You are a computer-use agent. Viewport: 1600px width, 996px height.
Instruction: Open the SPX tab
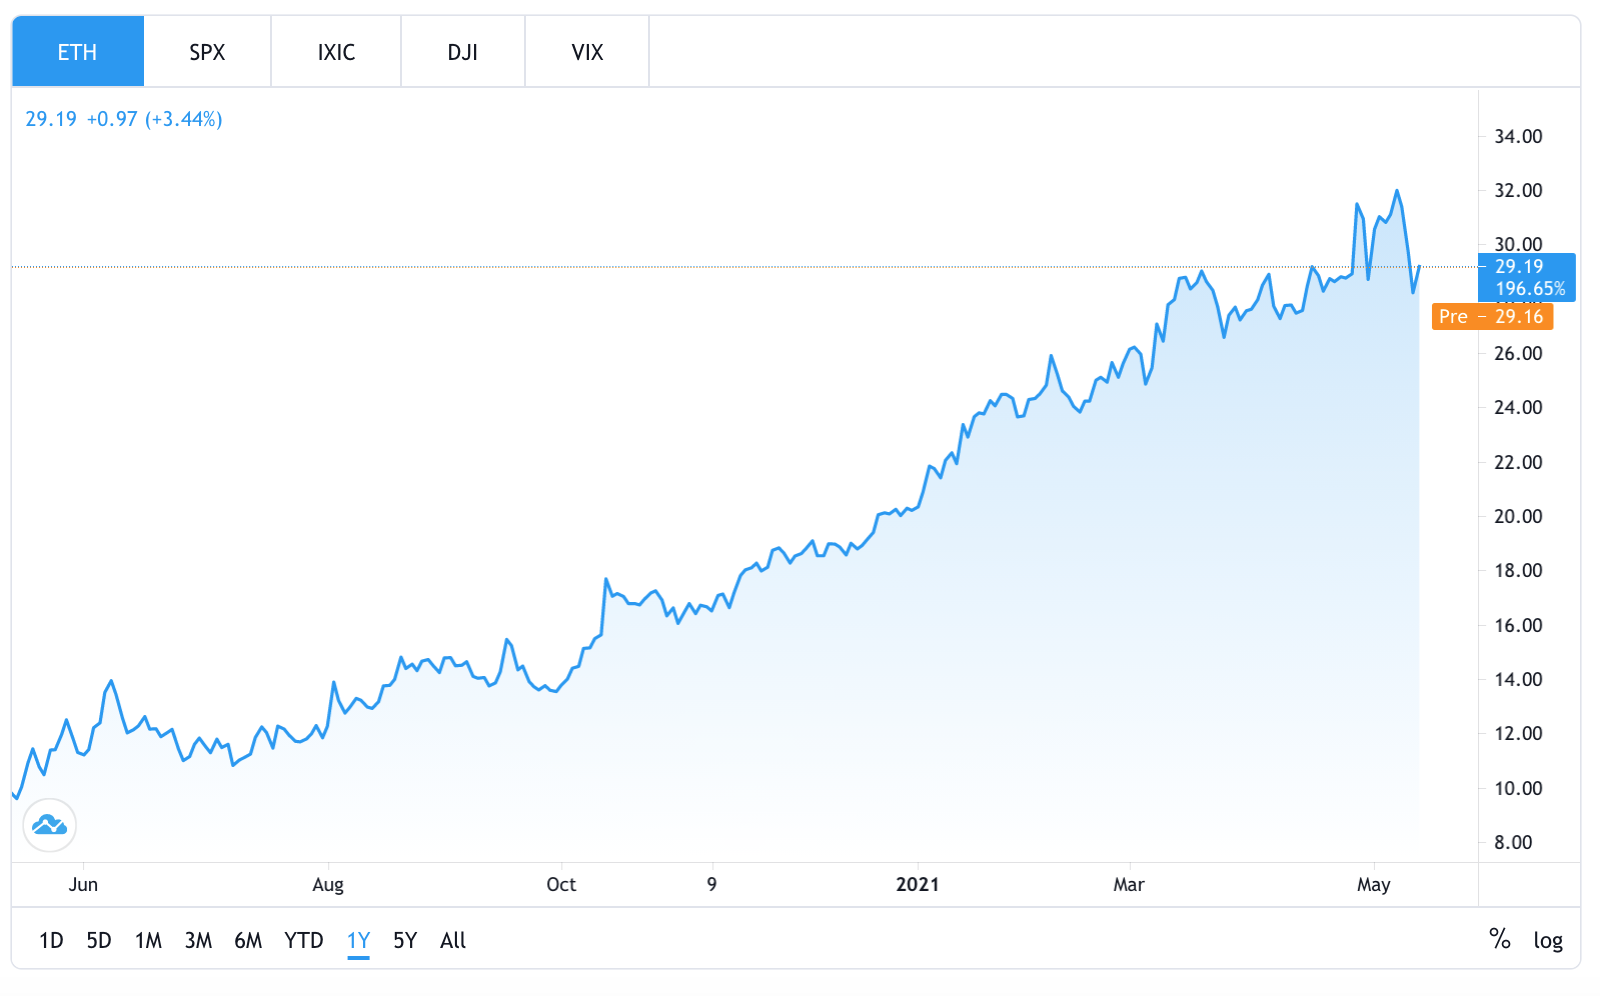tap(207, 52)
